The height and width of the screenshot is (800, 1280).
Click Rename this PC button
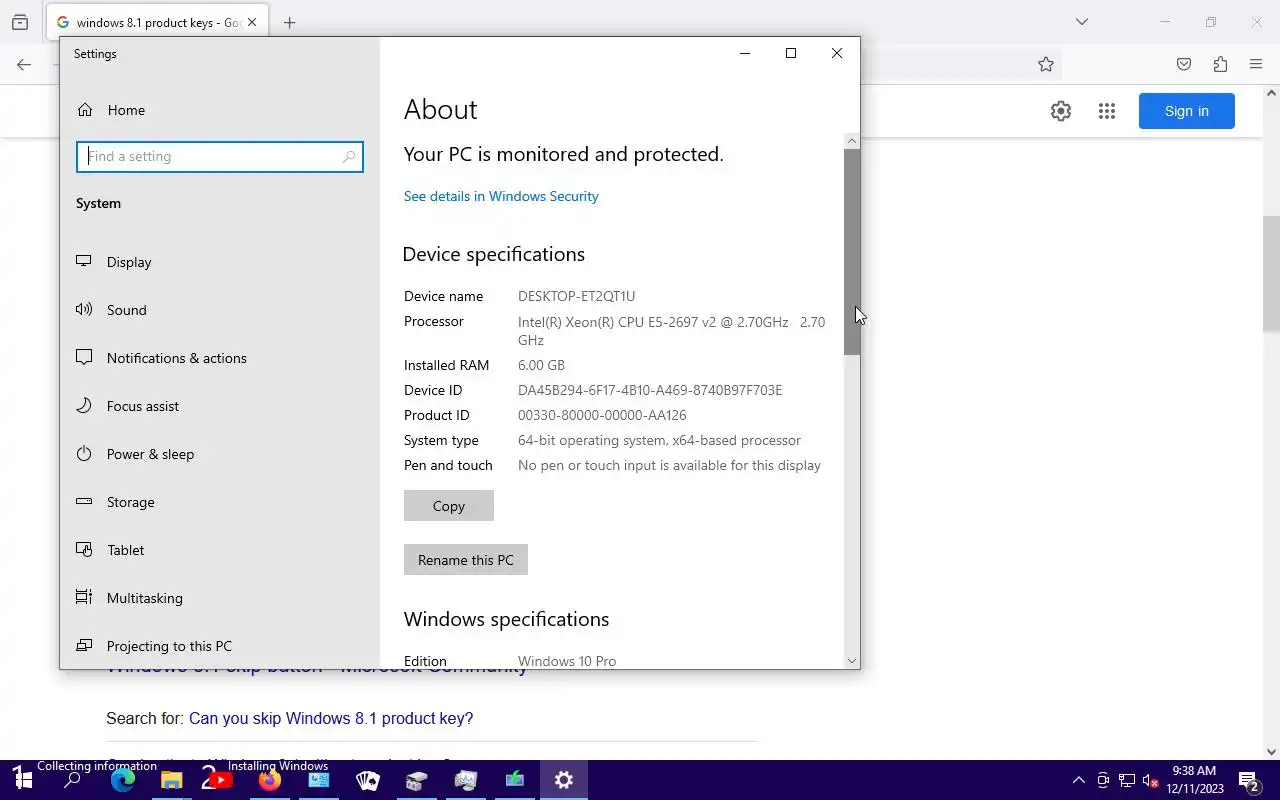point(466,560)
